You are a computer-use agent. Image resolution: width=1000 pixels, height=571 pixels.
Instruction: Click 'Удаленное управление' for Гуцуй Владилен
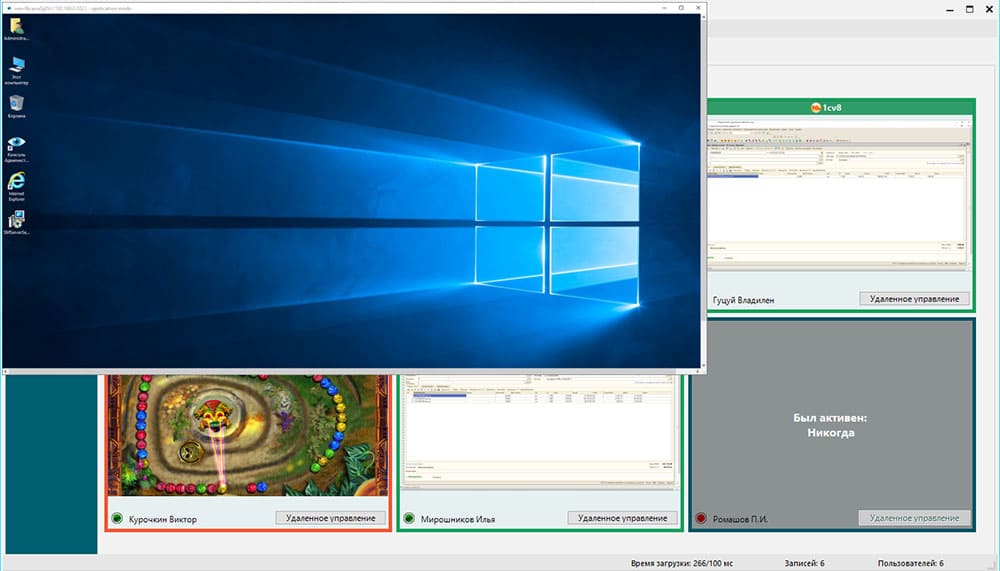pos(914,298)
